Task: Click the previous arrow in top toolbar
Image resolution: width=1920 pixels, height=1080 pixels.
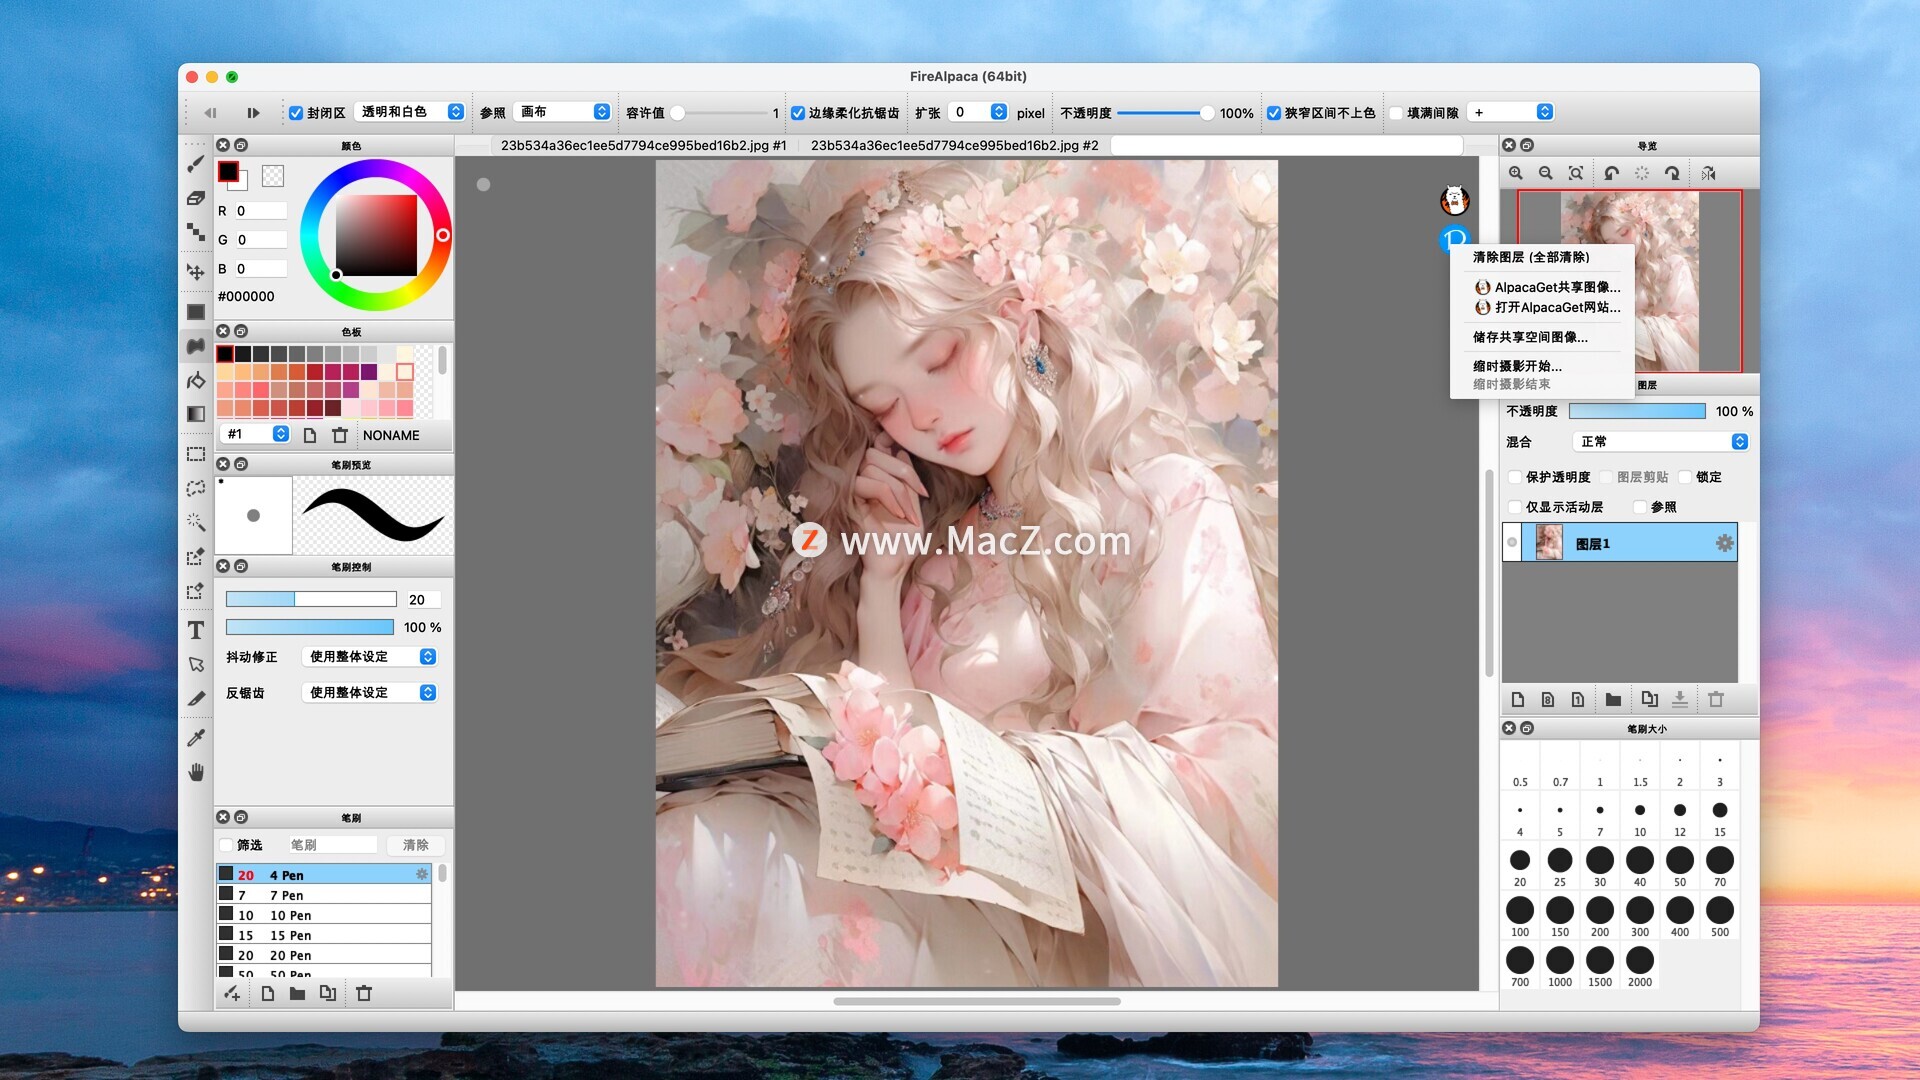Action: click(x=210, y=113)
